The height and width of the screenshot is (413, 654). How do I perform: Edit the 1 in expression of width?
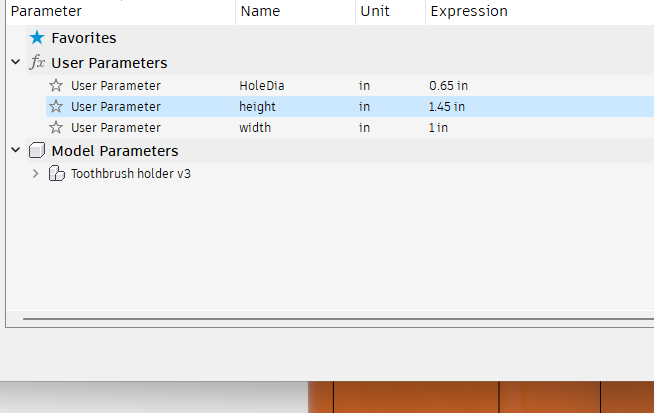click(438, 127)
